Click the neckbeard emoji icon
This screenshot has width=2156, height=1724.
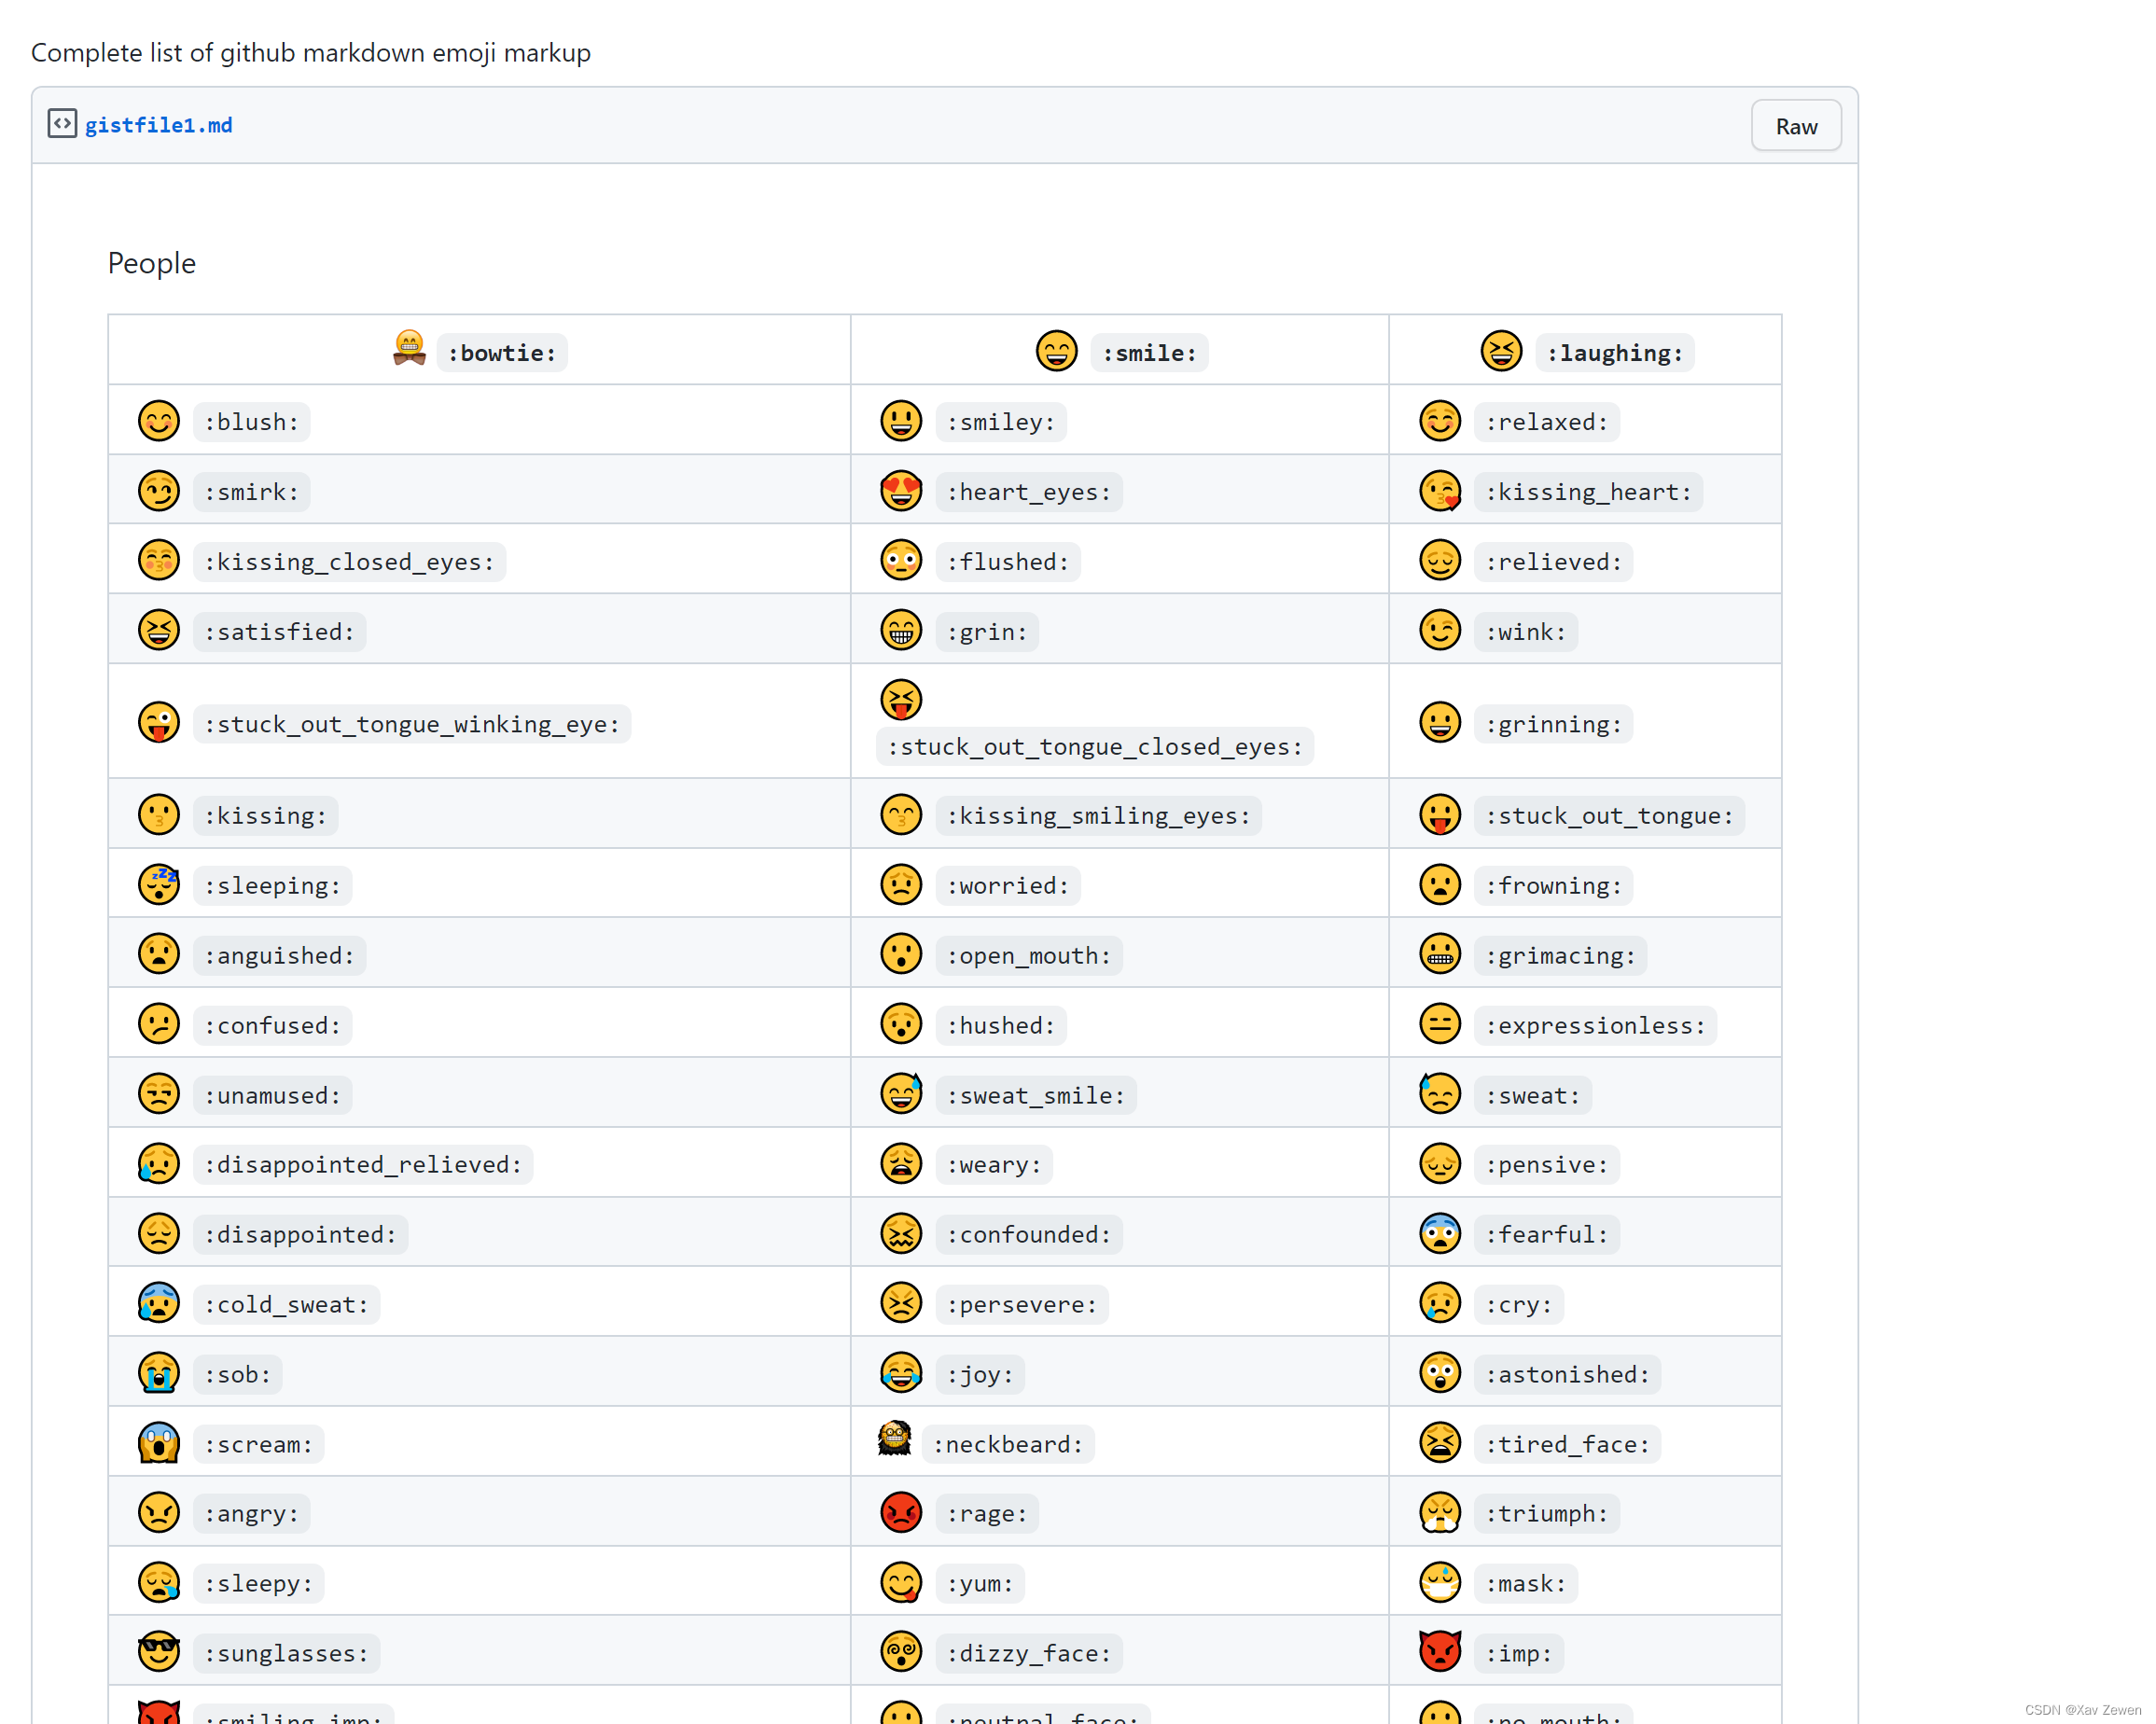click(x=894, y=1439)
